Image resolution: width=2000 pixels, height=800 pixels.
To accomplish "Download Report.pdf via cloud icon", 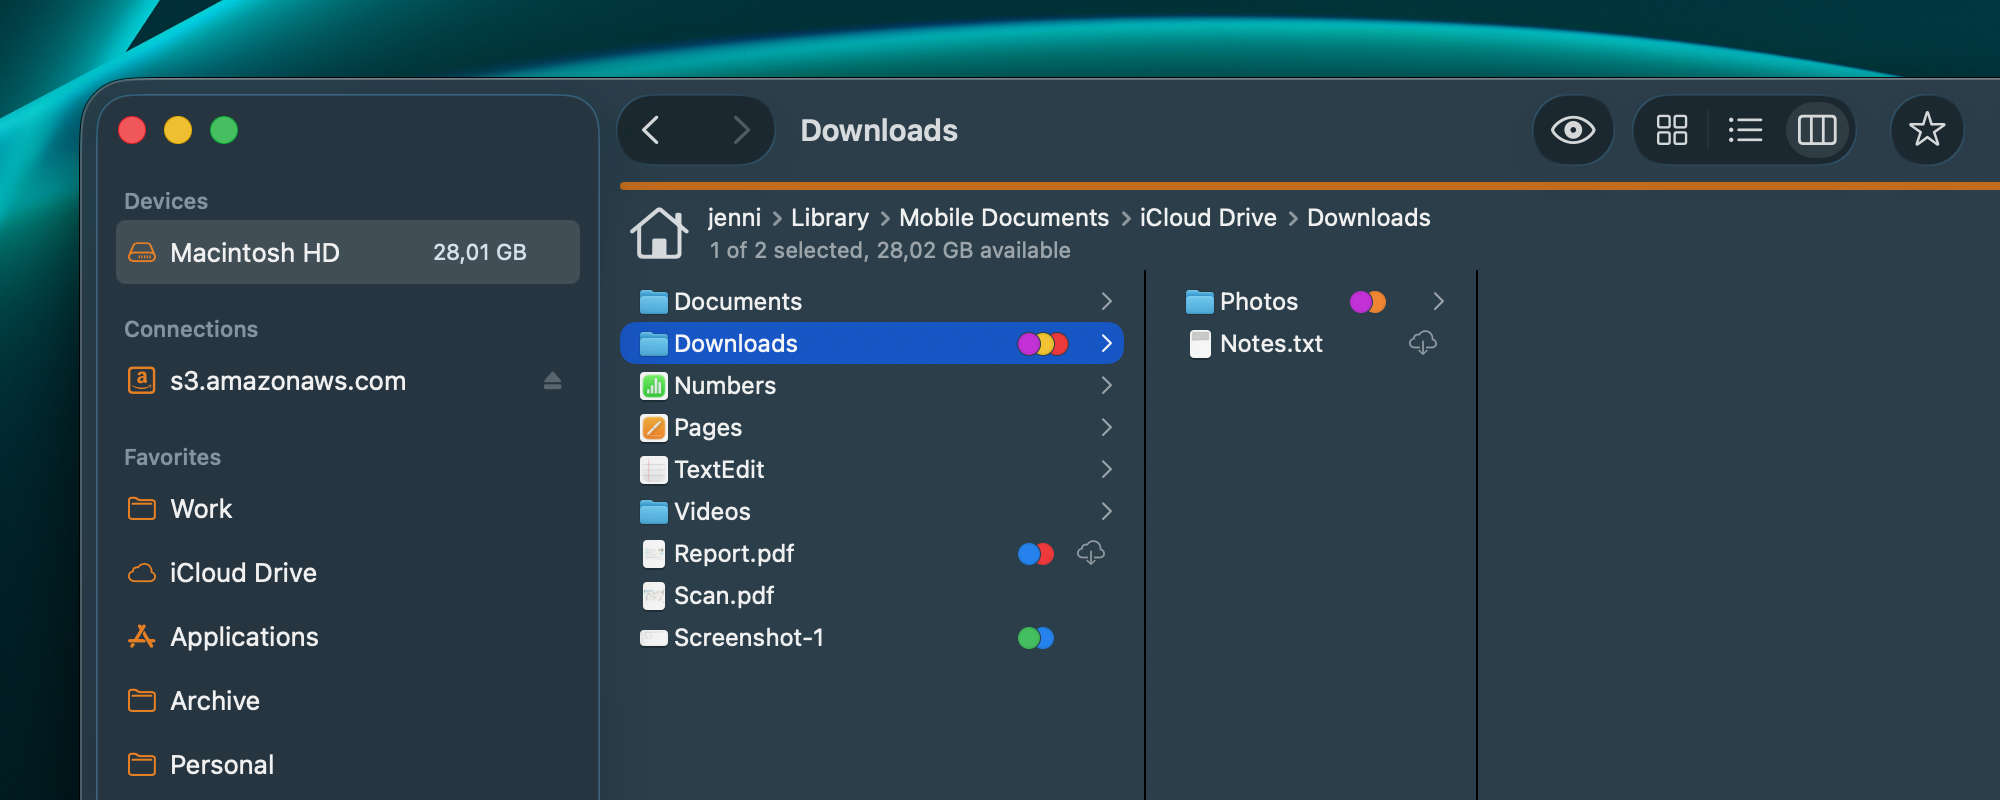I will pyautogui.click(x=1091, y=552).
